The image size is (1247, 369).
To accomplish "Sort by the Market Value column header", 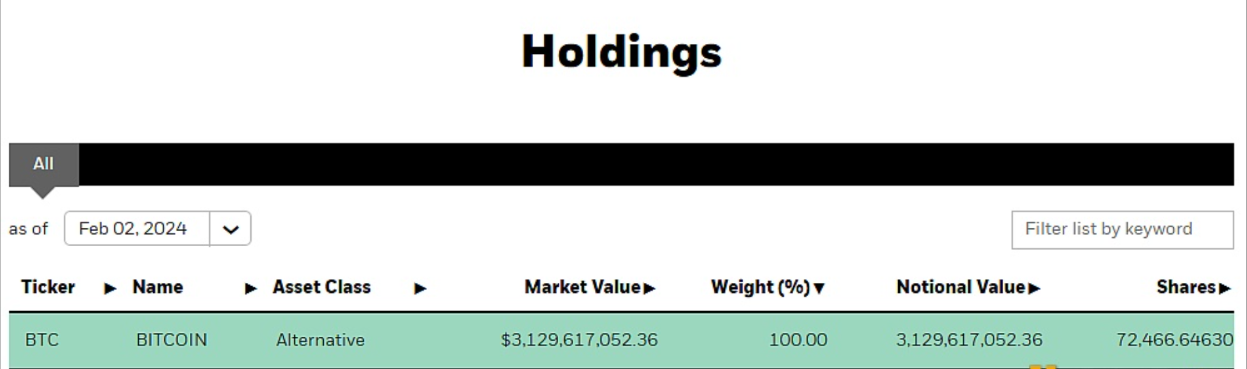I will coord(582,287).
